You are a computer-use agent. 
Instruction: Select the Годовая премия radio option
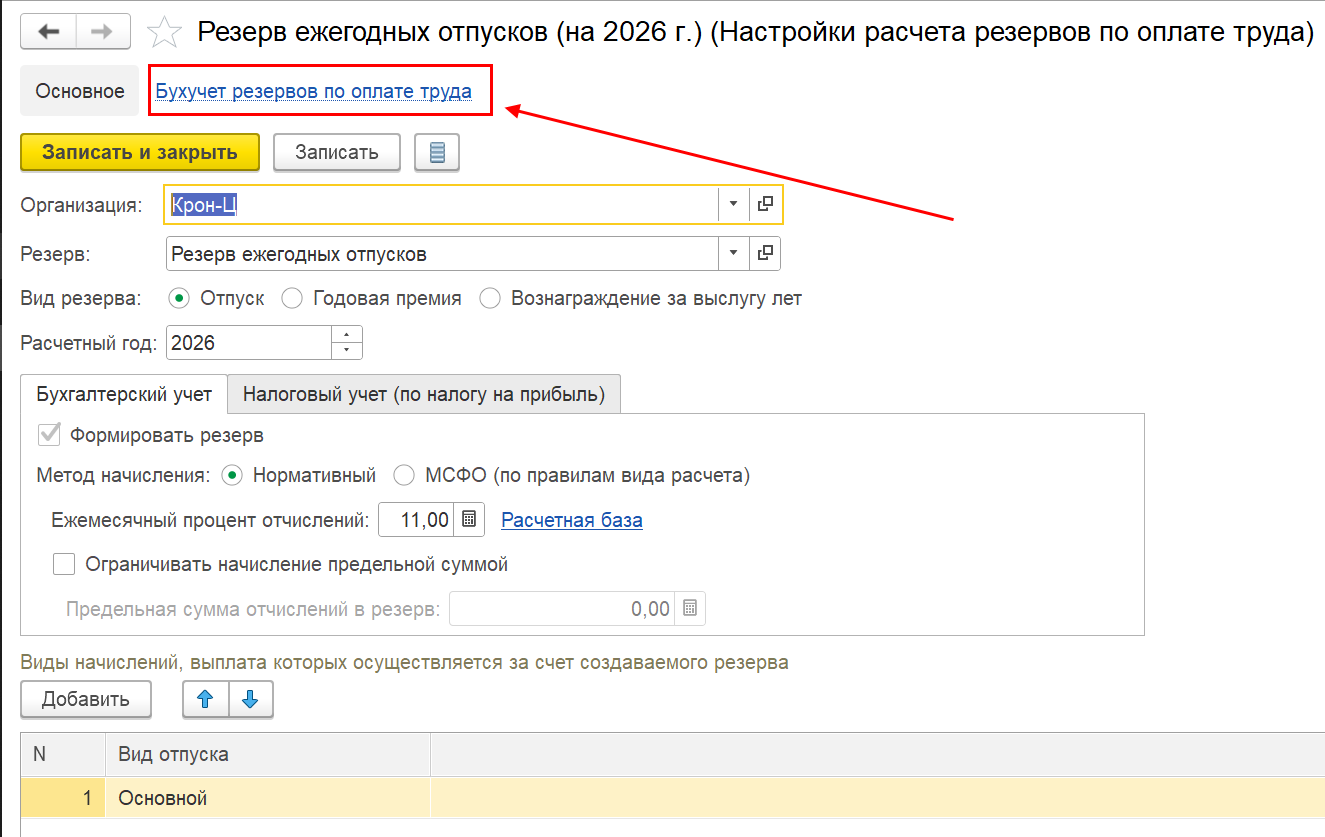click(293, 298)
